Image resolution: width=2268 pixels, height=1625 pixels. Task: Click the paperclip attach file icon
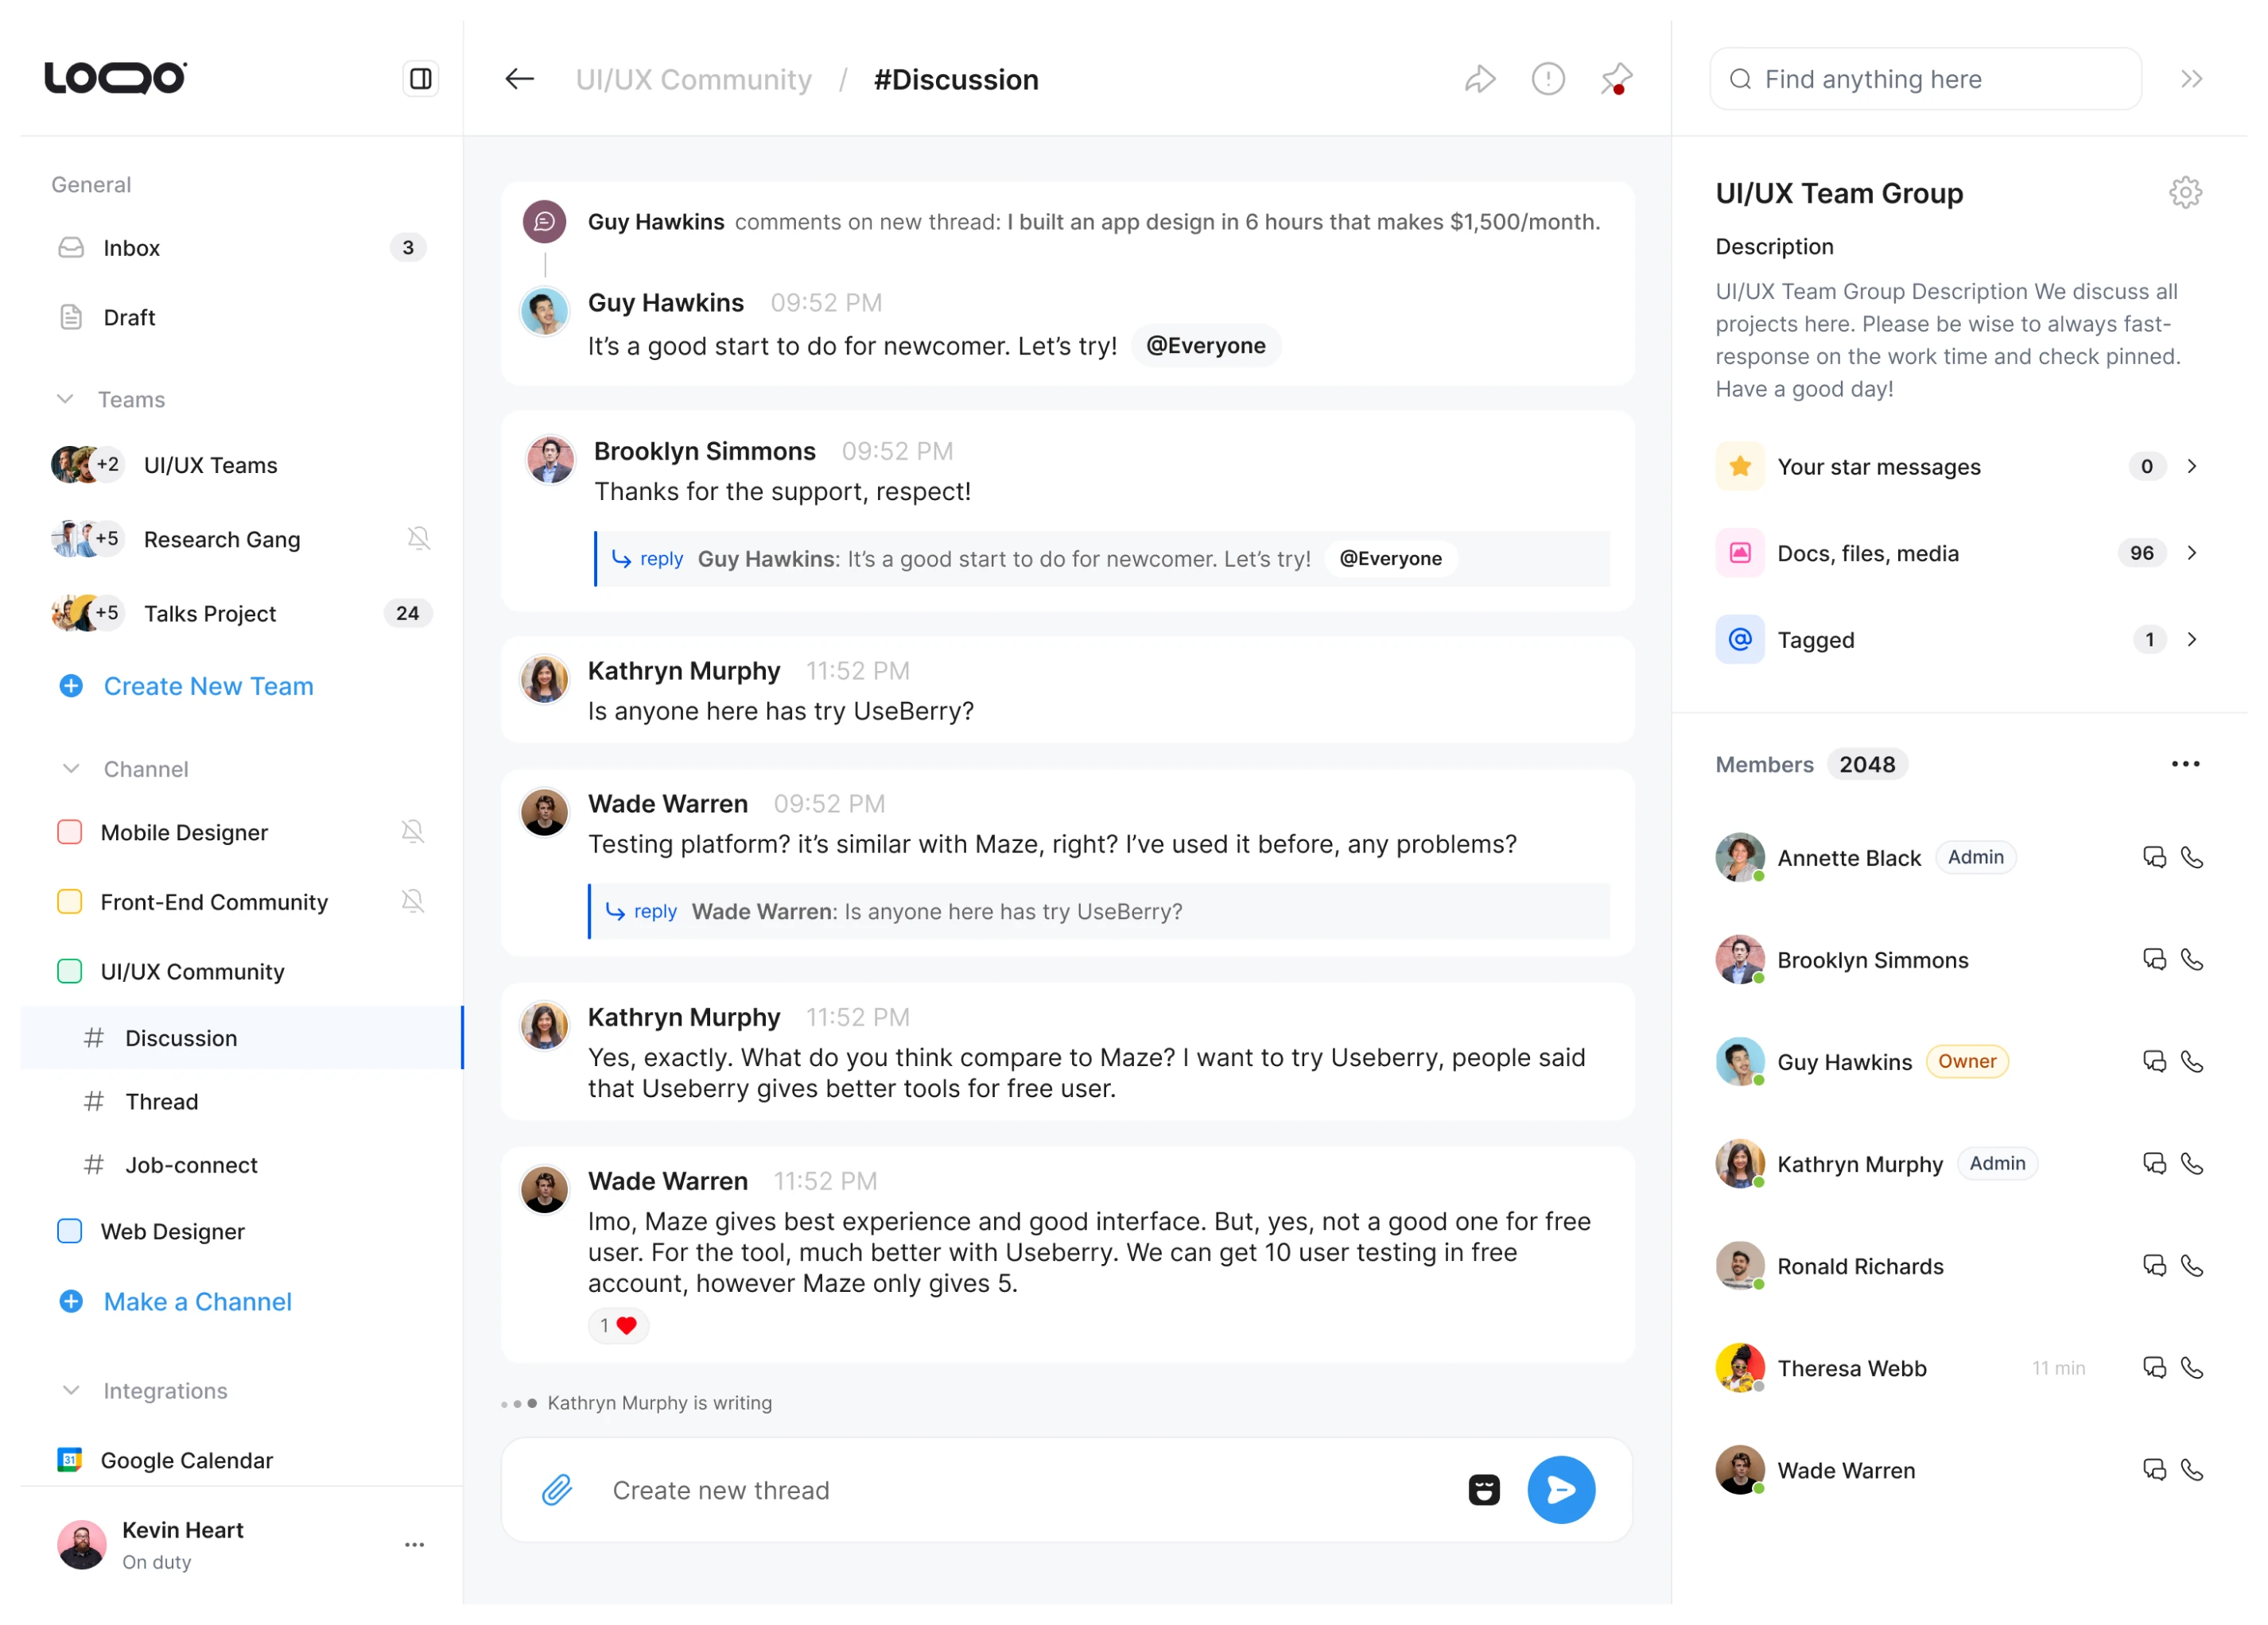(557, 1490)
